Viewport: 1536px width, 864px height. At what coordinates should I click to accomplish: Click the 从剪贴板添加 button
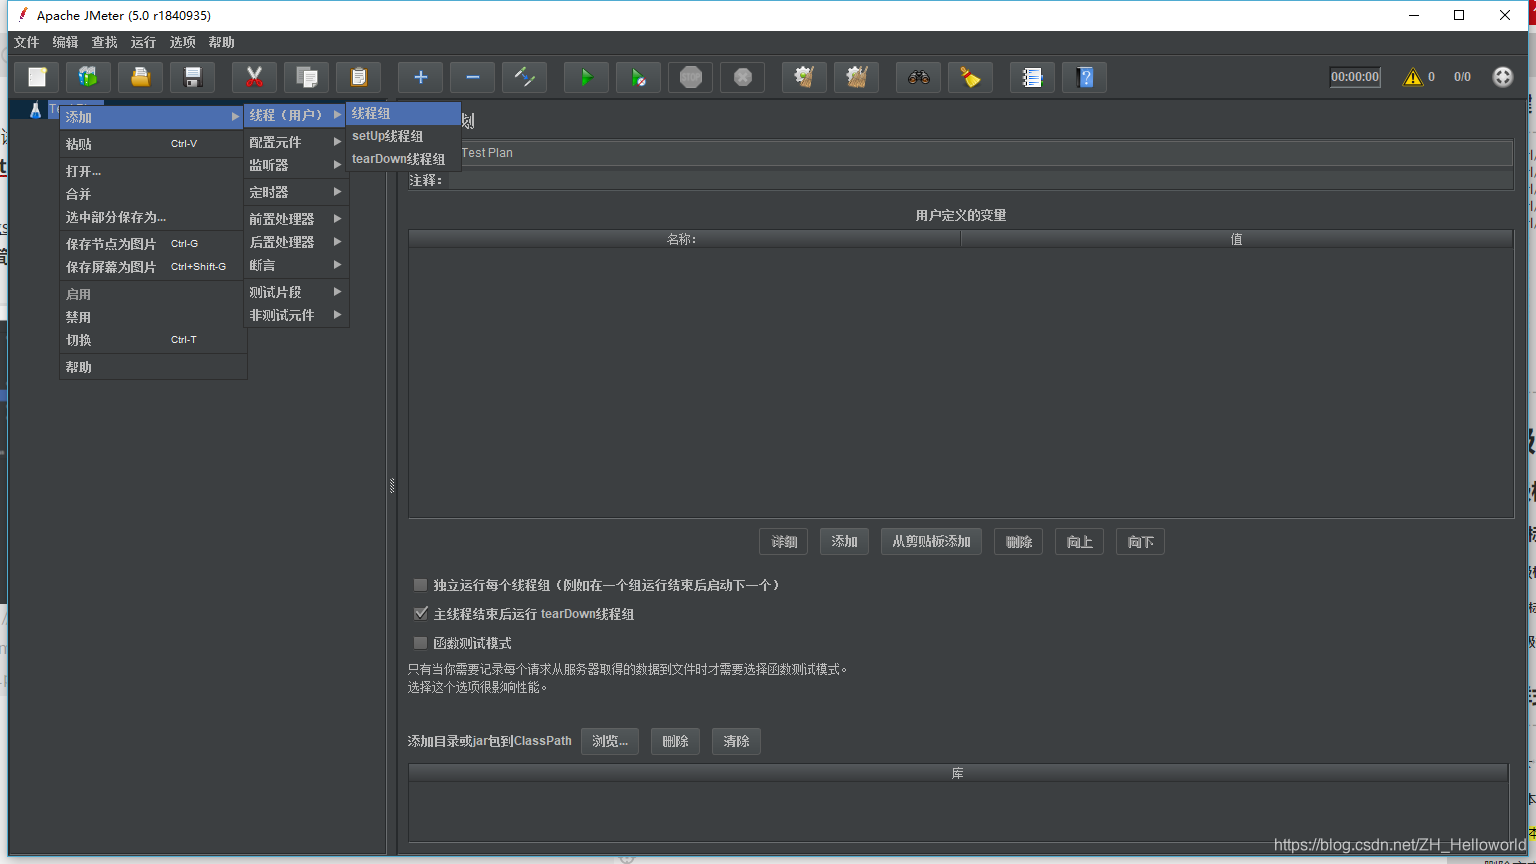point(931,541)
